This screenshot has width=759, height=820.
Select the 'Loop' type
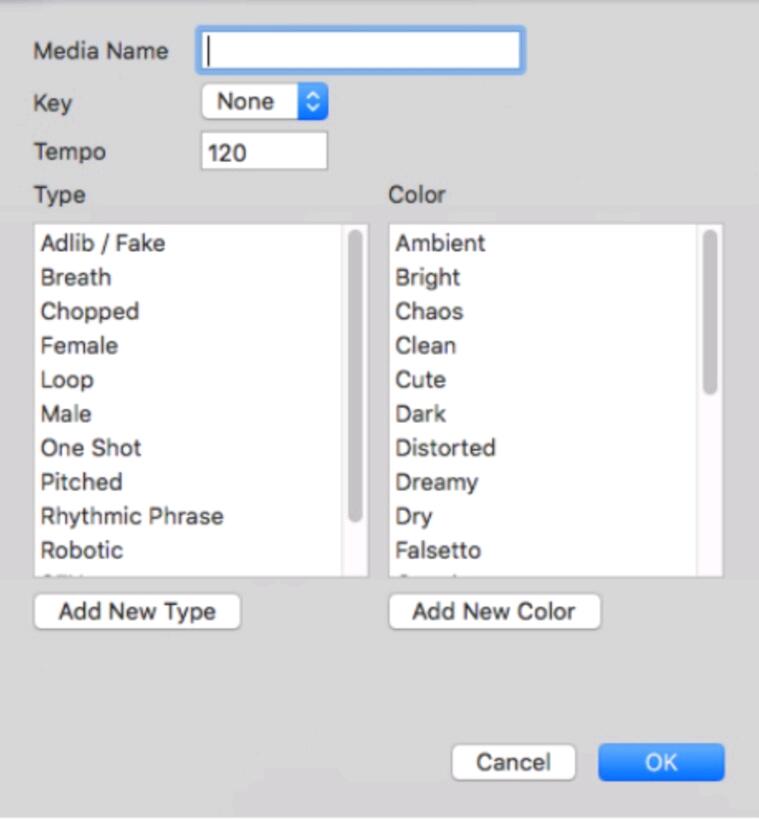[67, 380]
